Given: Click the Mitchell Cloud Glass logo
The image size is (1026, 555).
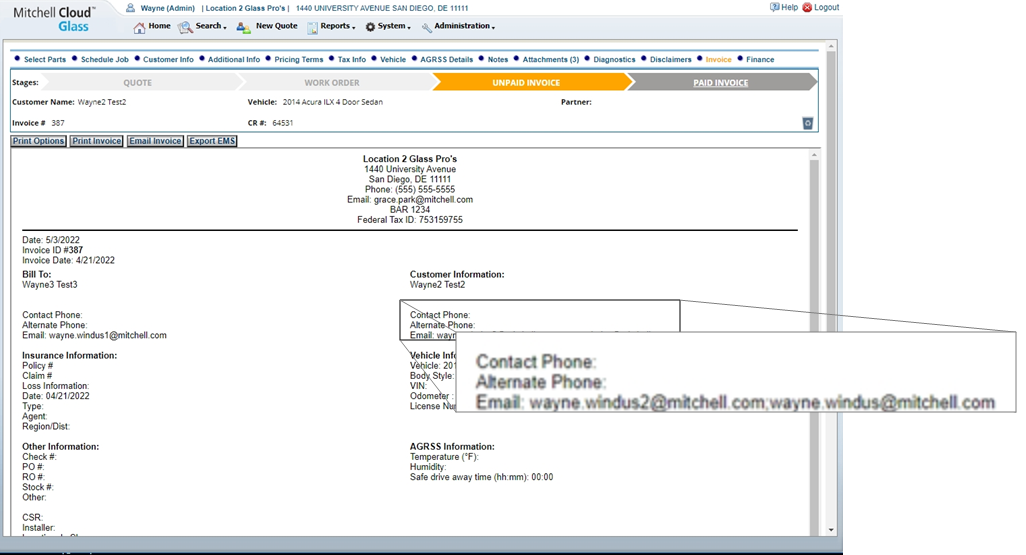Looking at the screenshot, I should (x=54, y=18).
